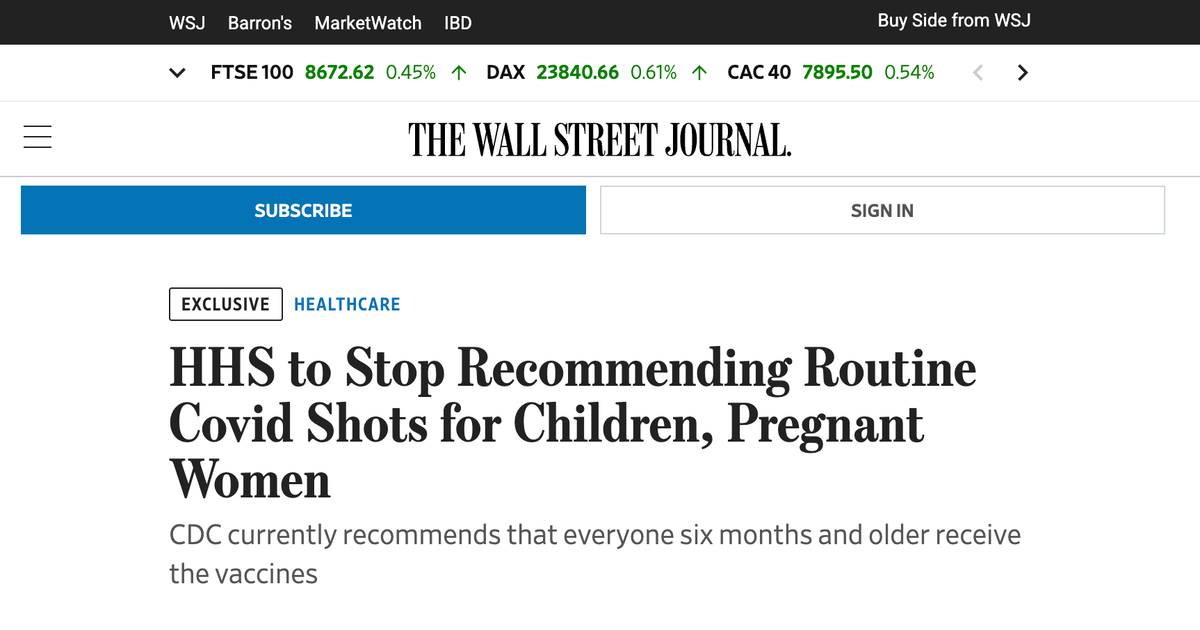Click the EXCLUSIVE label badge
The image size is (1200, 630).
225,304
